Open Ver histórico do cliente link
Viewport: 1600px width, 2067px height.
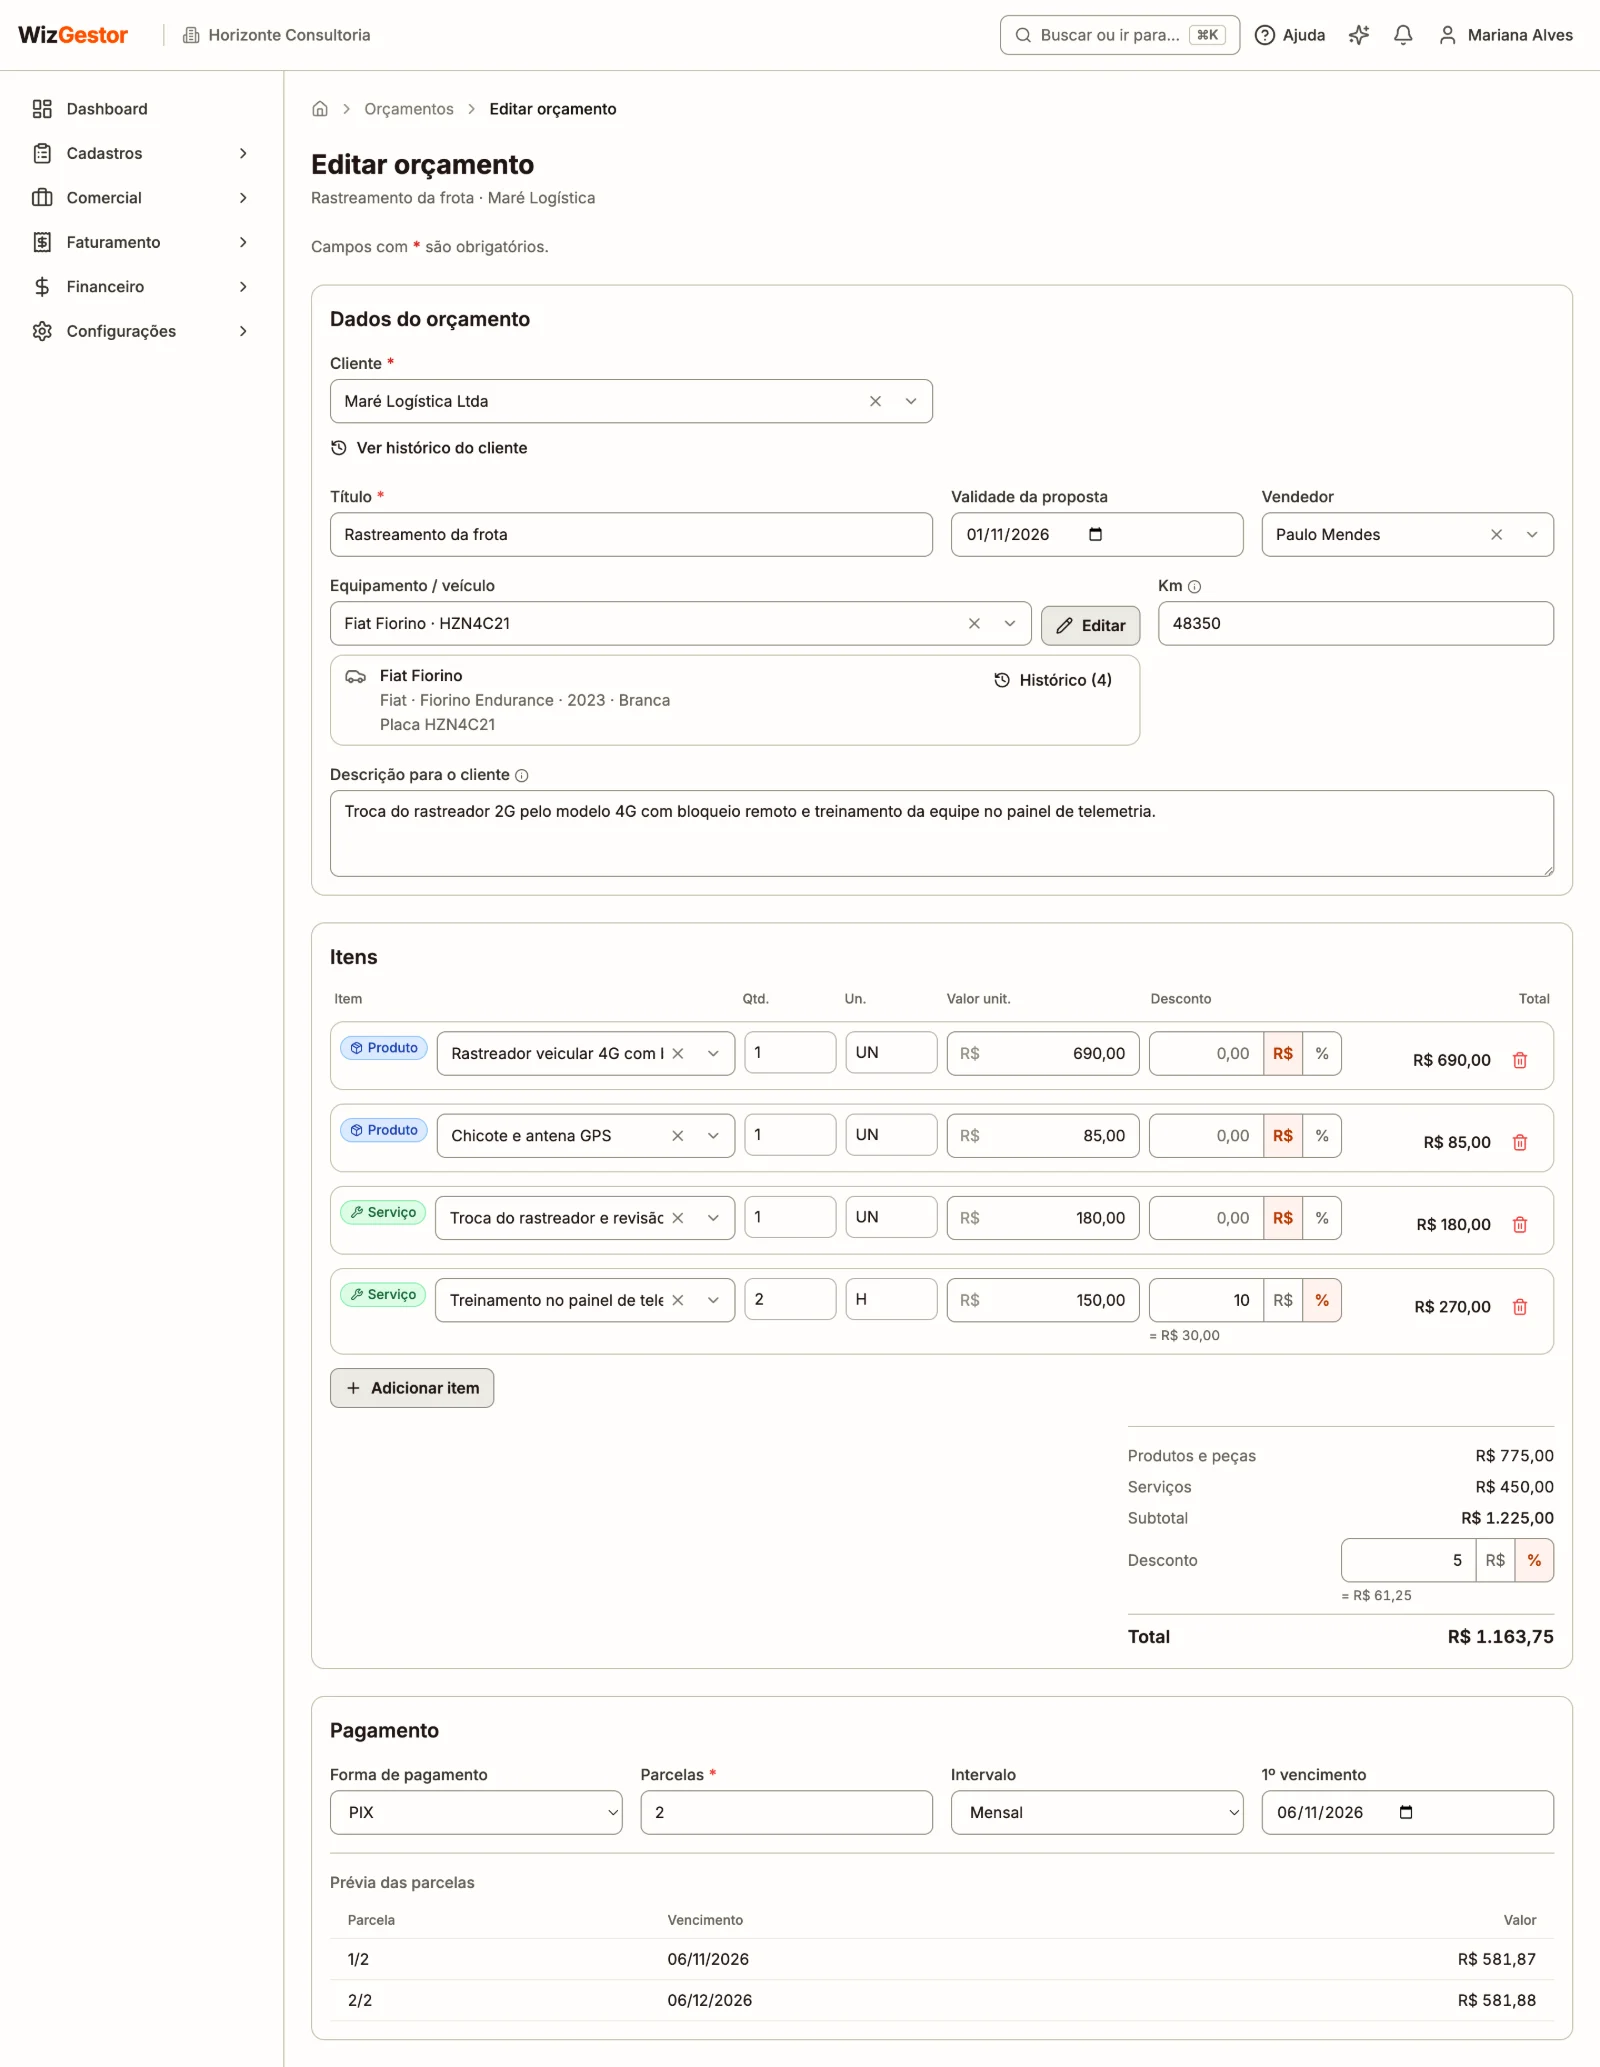tap(429, 448)
